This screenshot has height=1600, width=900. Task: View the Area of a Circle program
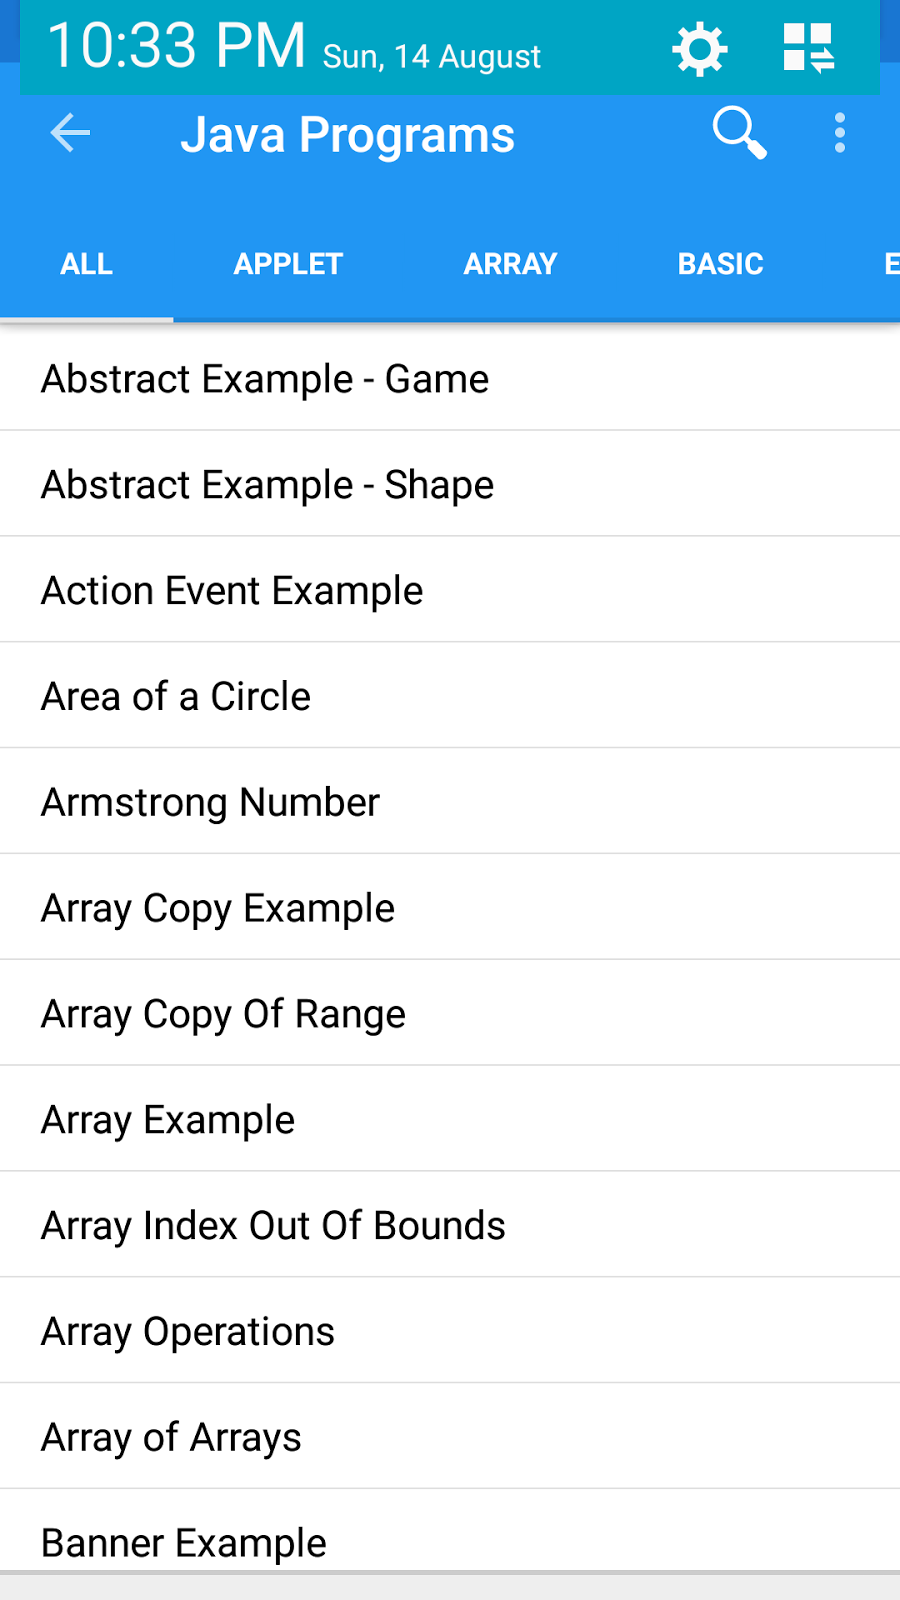click(175, 696)
